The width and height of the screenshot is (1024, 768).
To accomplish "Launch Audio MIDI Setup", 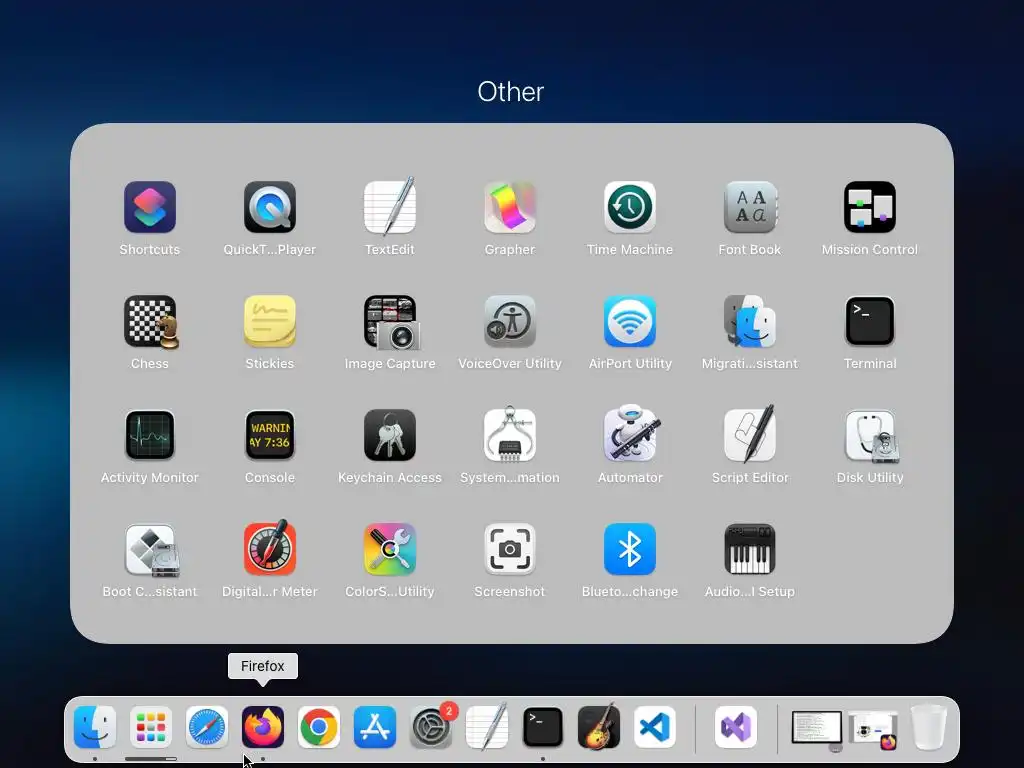I will point(750,549).
